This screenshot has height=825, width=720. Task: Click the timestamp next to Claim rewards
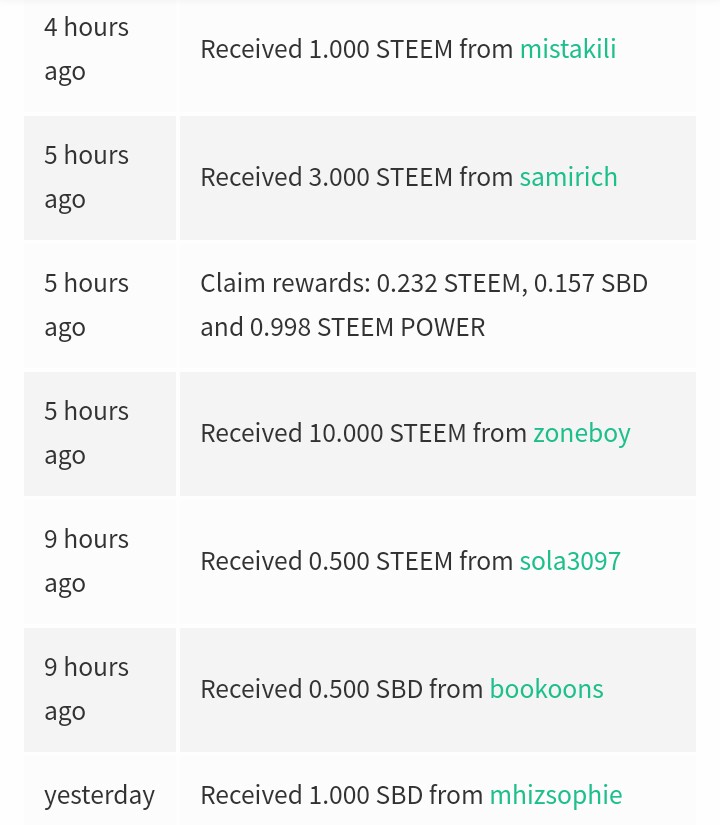(x=86, y=305)
